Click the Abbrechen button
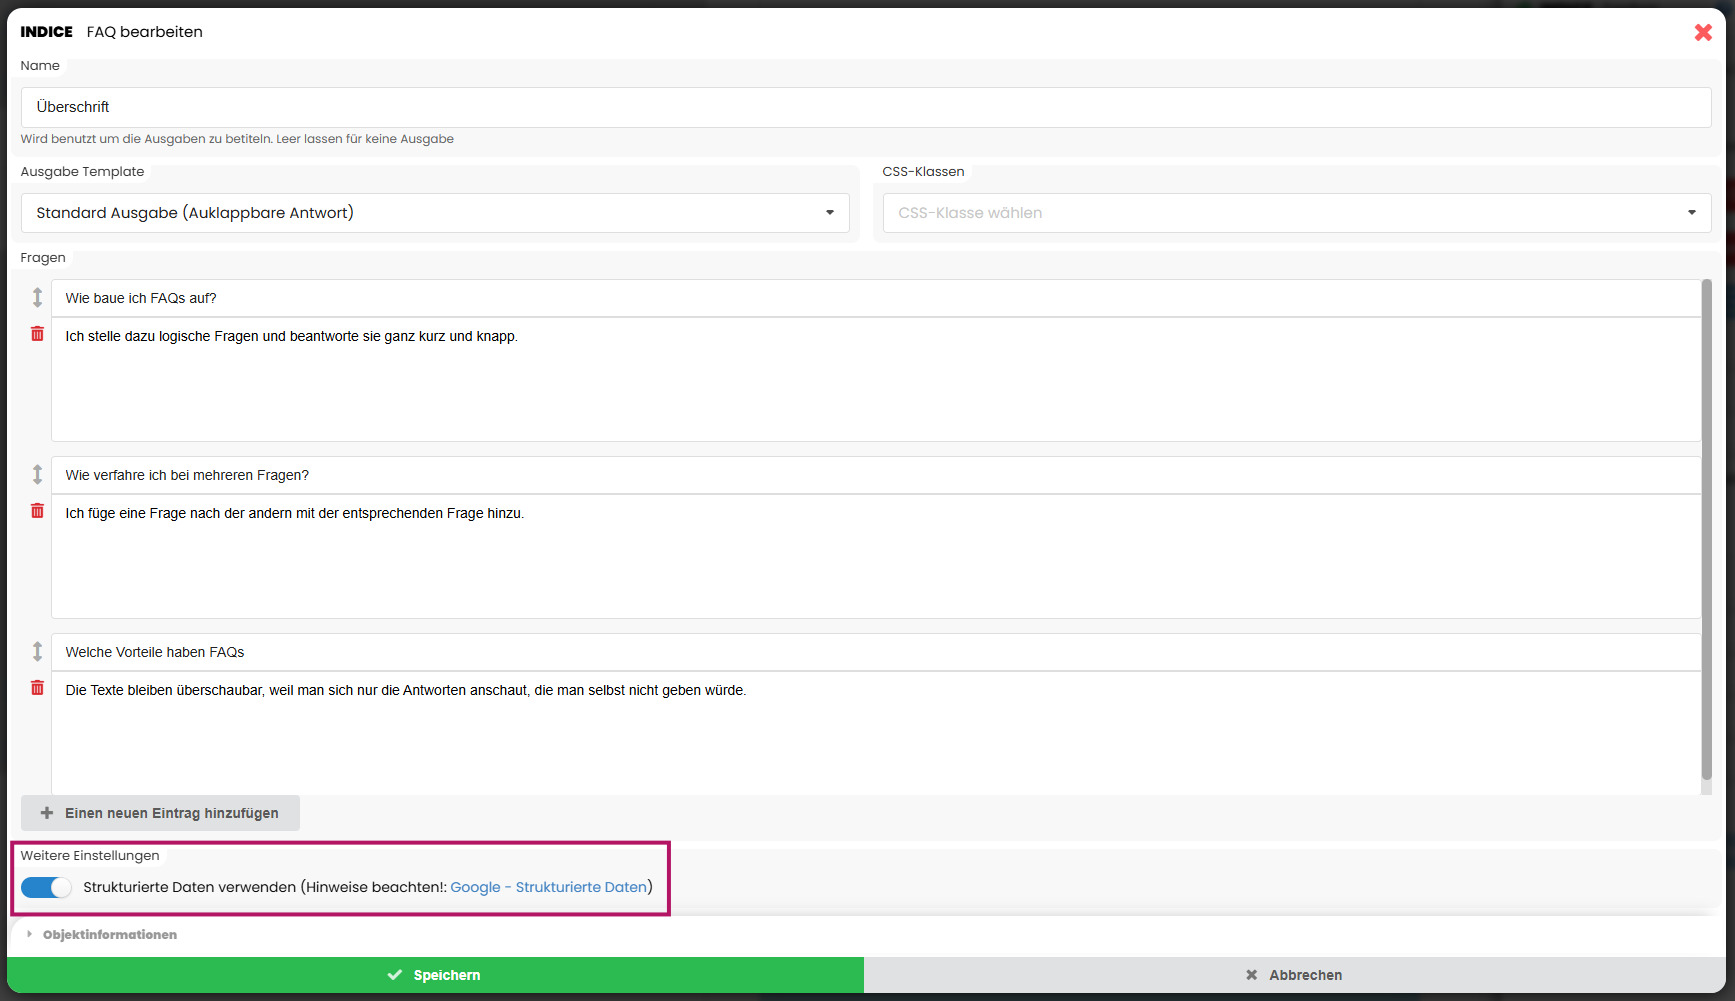This screenshot has height=1001, width=1735. pos(1295,975)
